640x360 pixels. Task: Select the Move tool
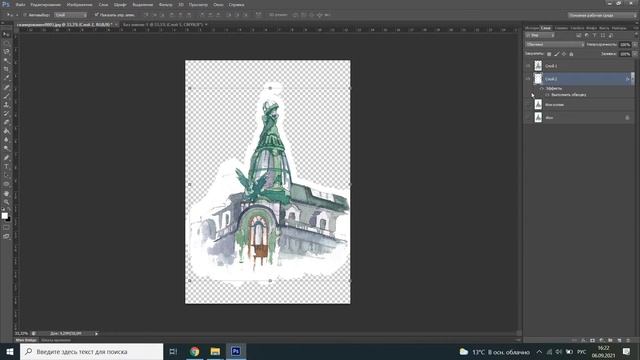6,34
